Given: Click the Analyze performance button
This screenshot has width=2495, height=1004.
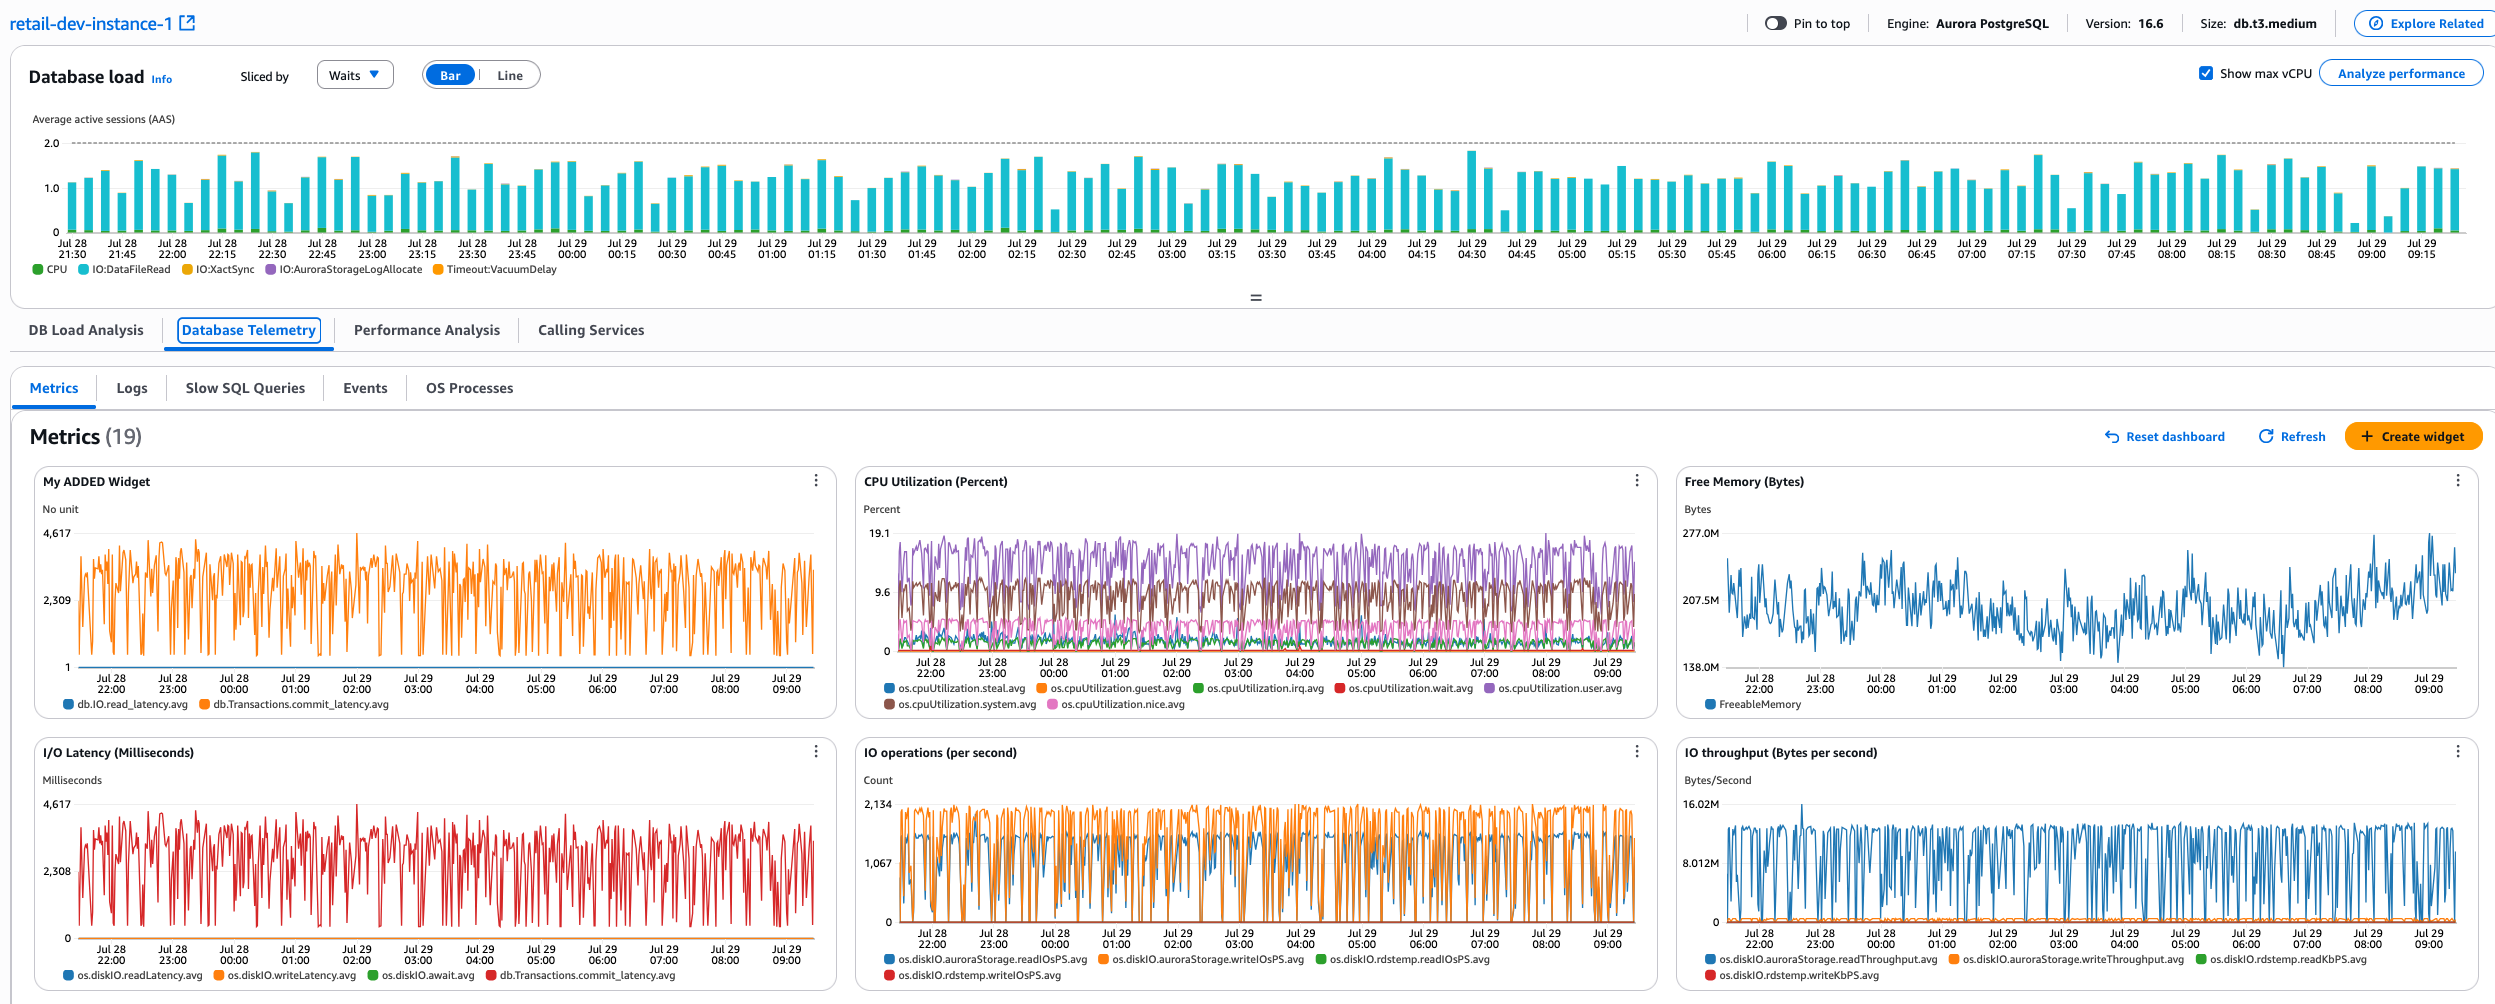Looking at the screenshot, I should click(2402, 72).
